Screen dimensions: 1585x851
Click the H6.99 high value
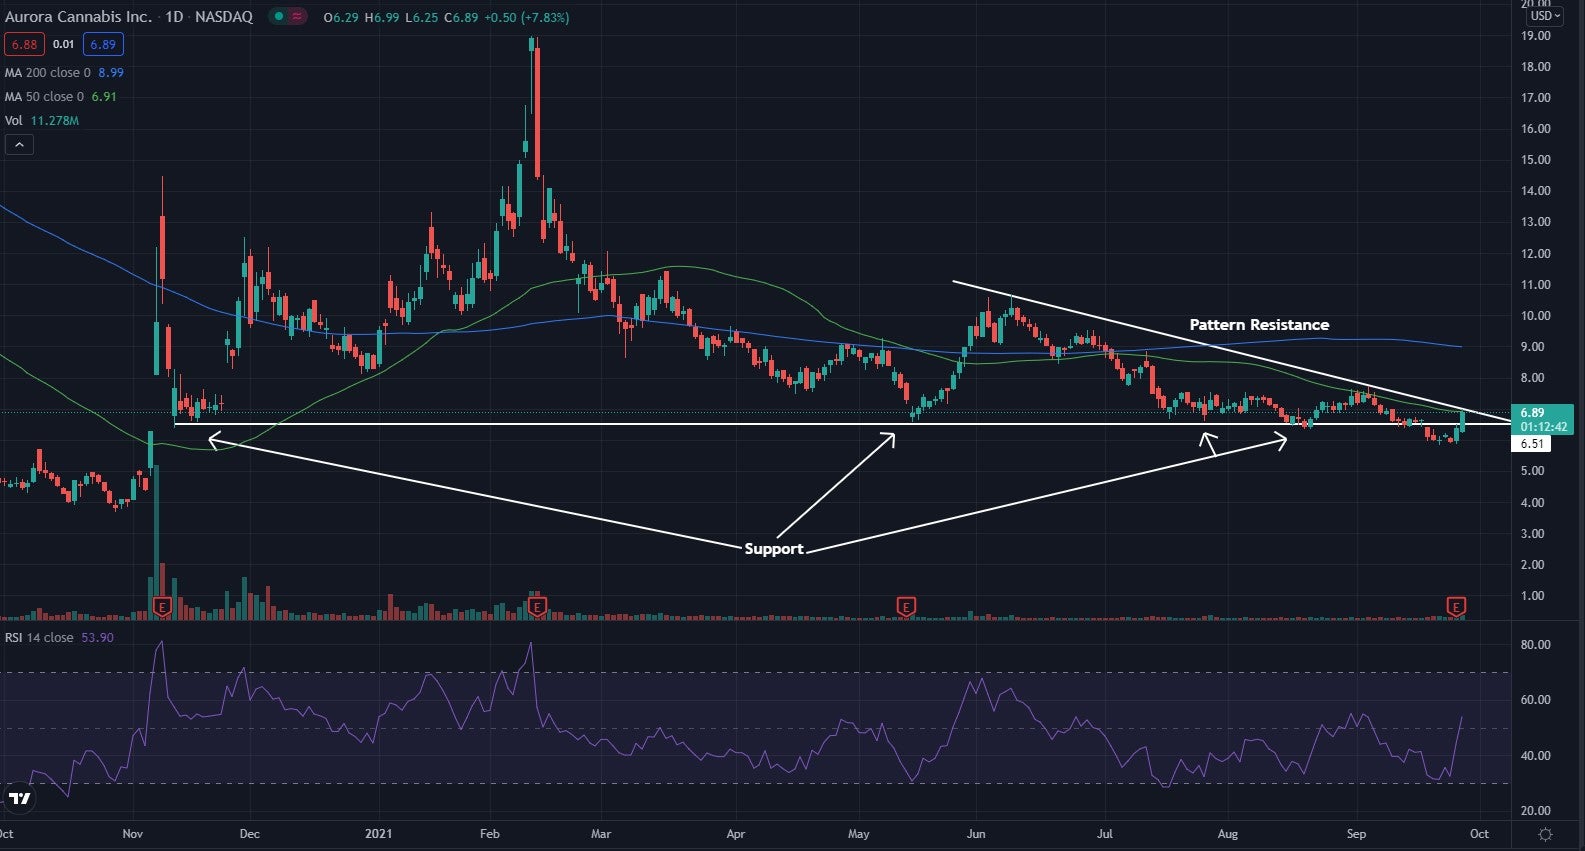[381, 17]
